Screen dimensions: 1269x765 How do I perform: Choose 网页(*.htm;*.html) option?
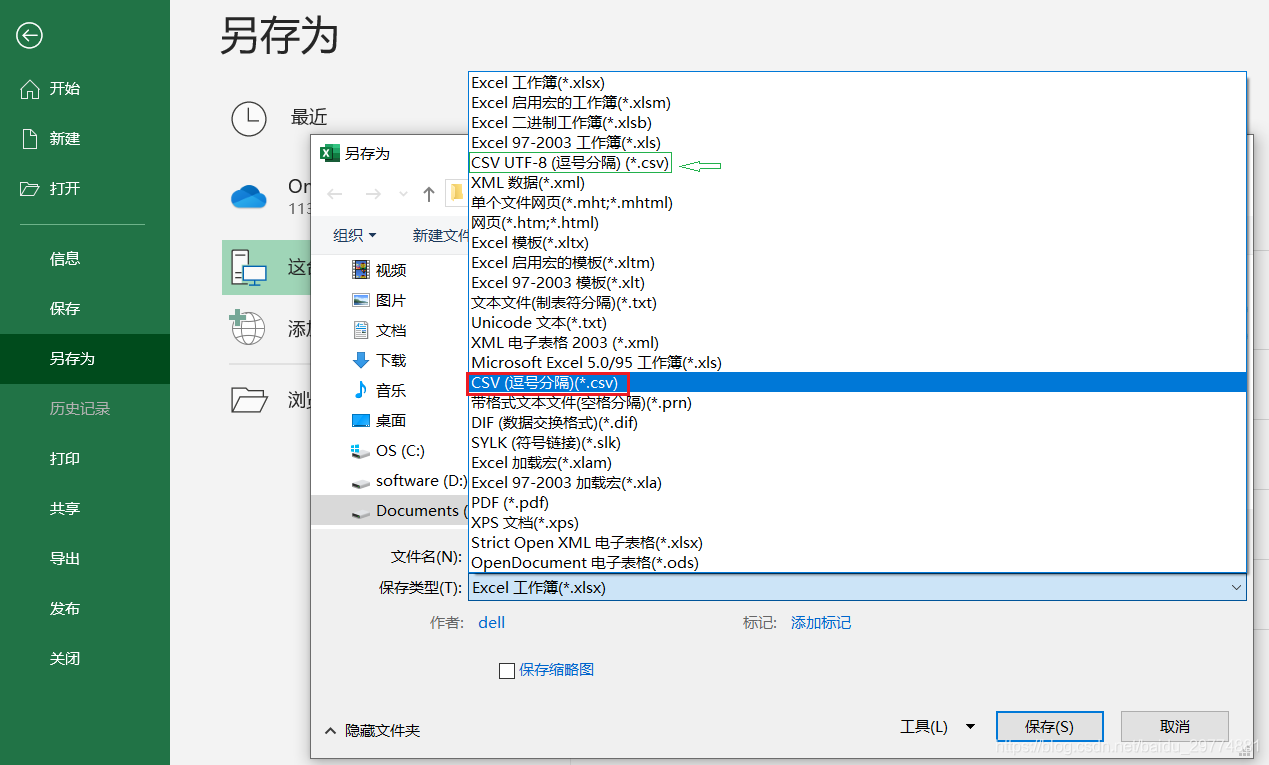pos(857,223)
